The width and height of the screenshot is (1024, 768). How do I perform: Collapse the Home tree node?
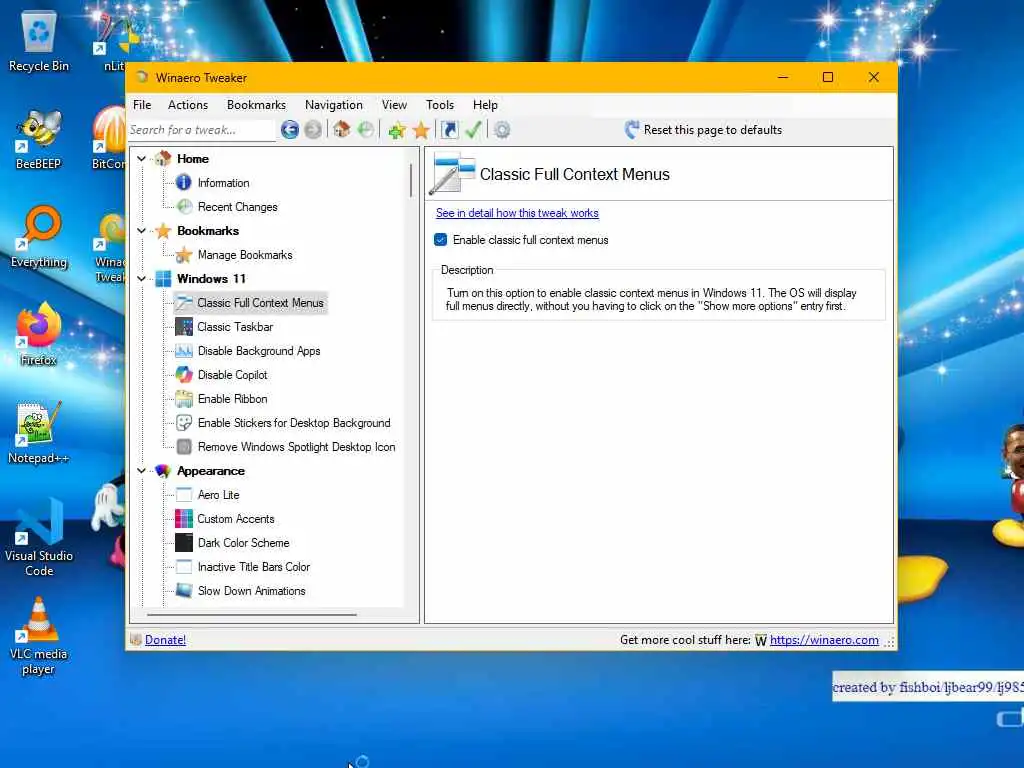click(141, 159)
